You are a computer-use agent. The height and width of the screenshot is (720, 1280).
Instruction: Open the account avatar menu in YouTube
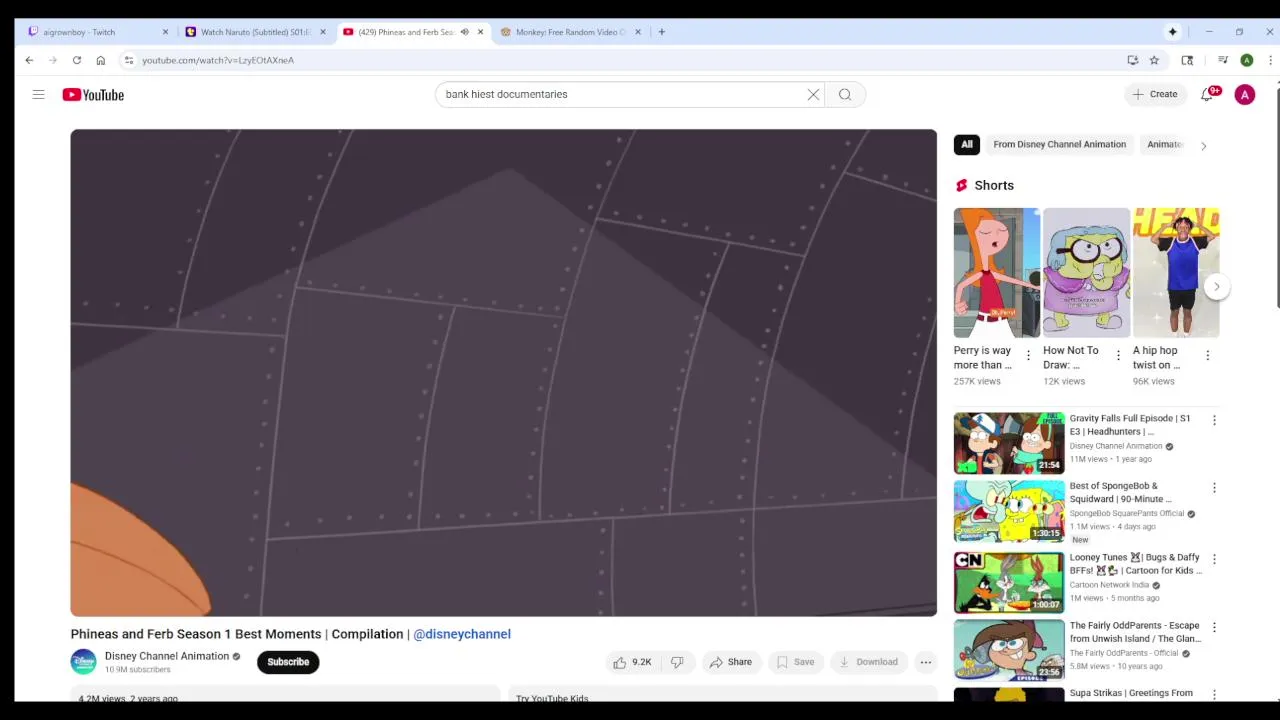(1245, 94)
